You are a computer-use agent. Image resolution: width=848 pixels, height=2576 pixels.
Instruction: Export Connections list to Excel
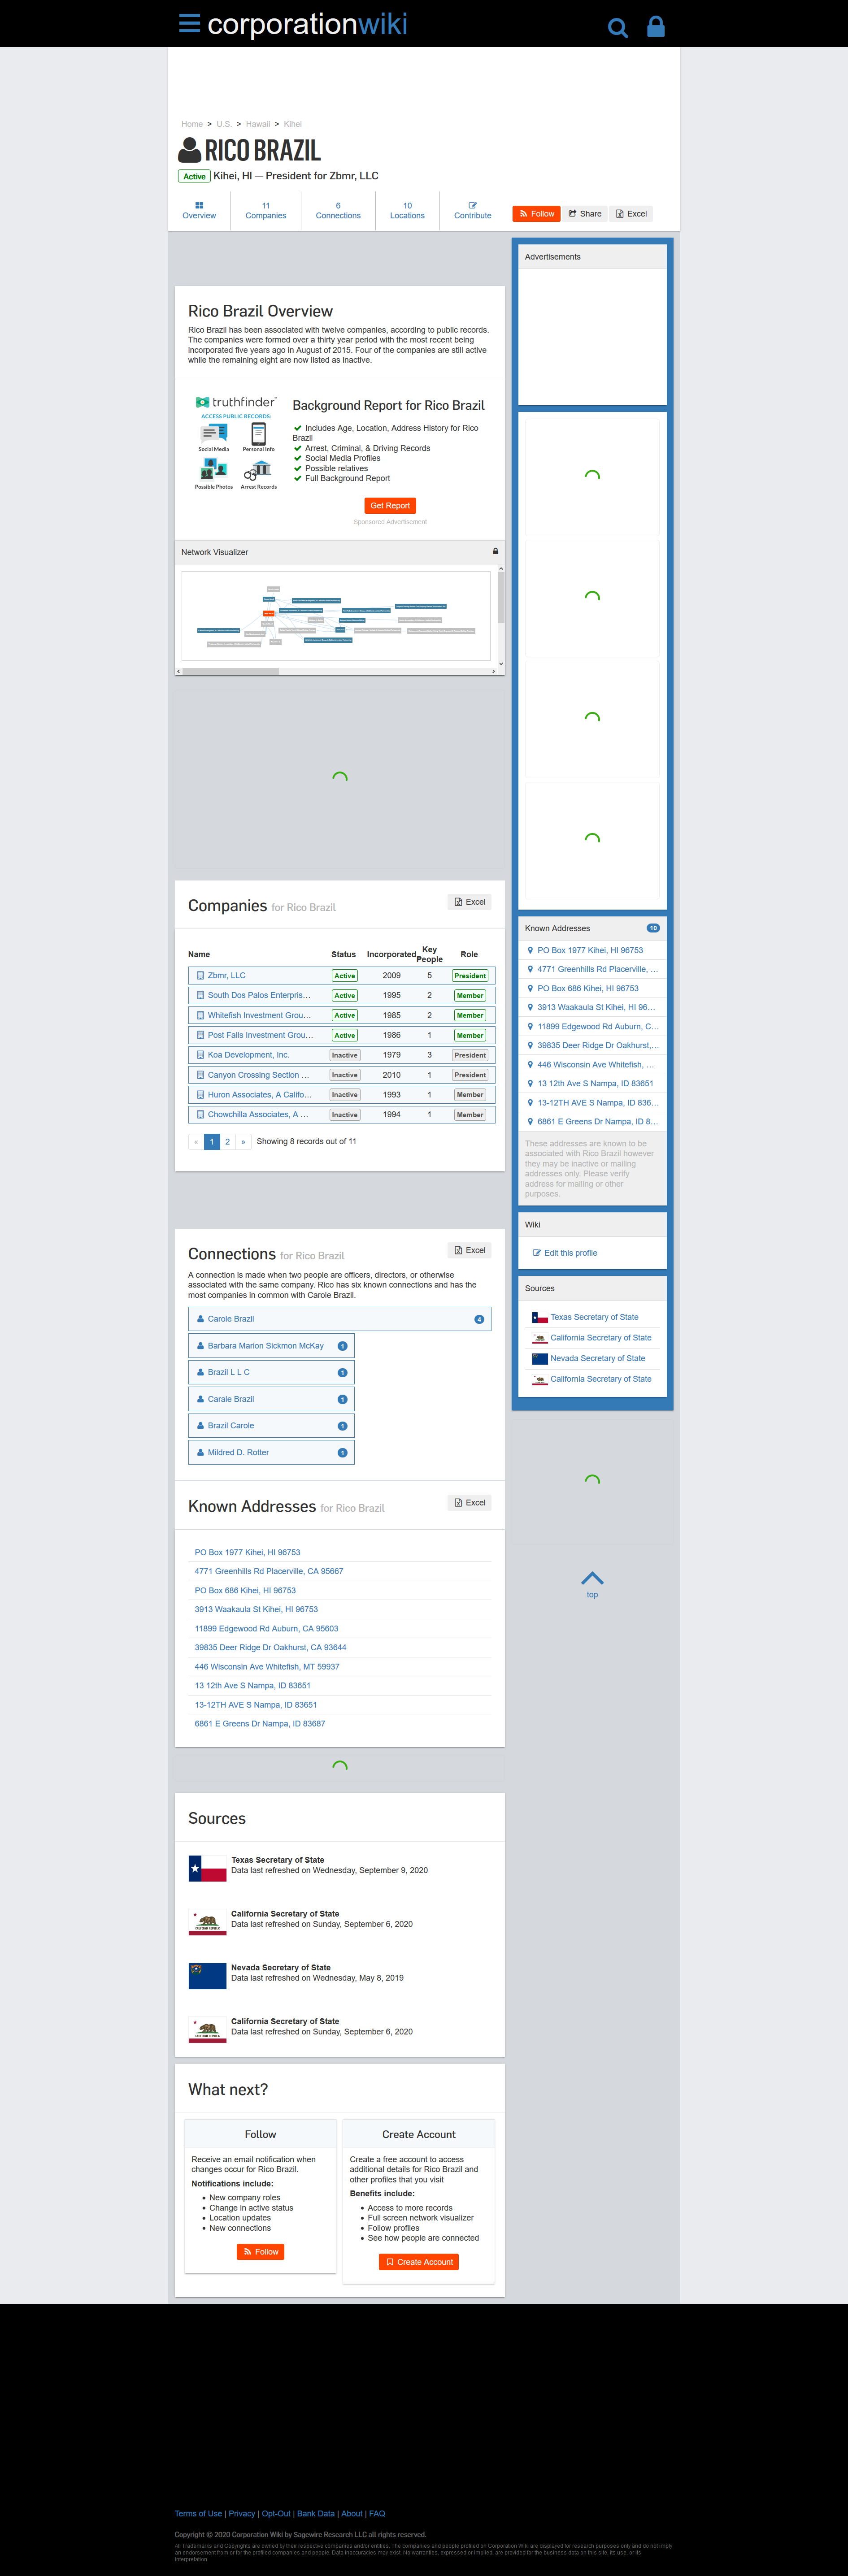pos(470,1250)
